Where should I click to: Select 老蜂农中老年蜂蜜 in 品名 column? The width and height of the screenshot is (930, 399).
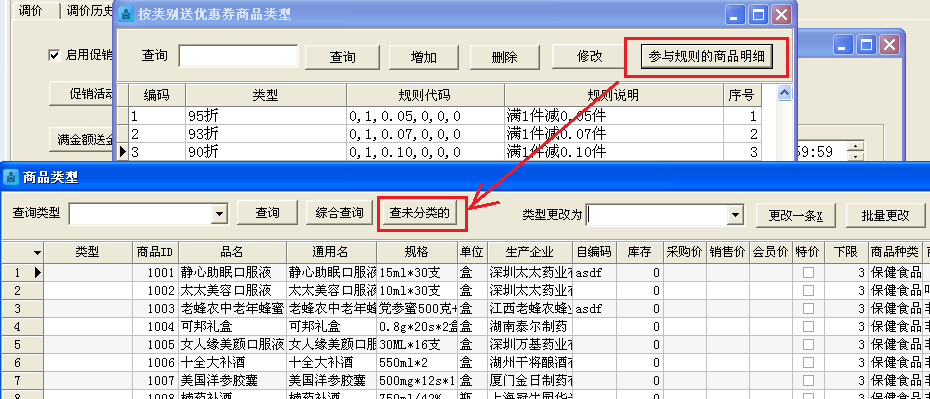tap(232, 309)
